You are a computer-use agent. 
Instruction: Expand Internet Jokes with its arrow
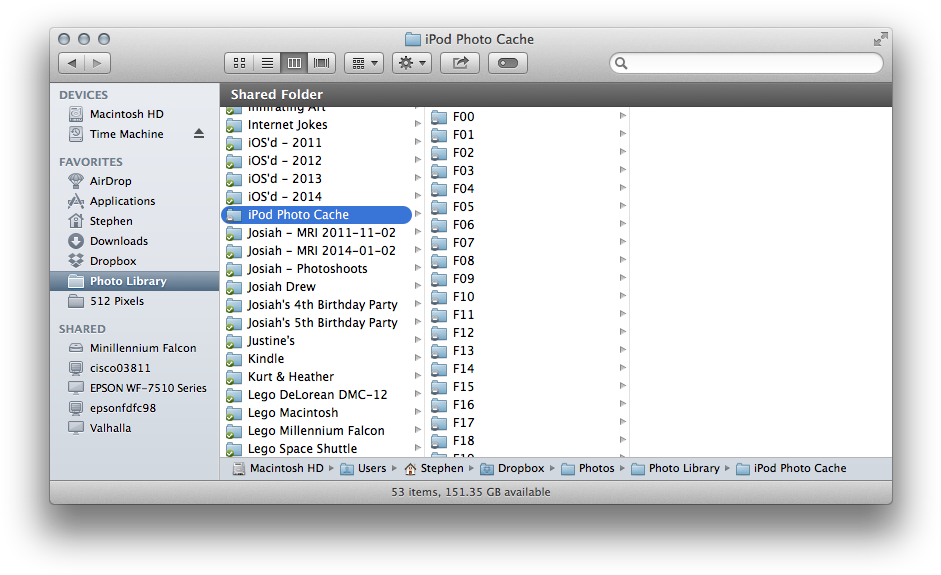pos(418,124)
